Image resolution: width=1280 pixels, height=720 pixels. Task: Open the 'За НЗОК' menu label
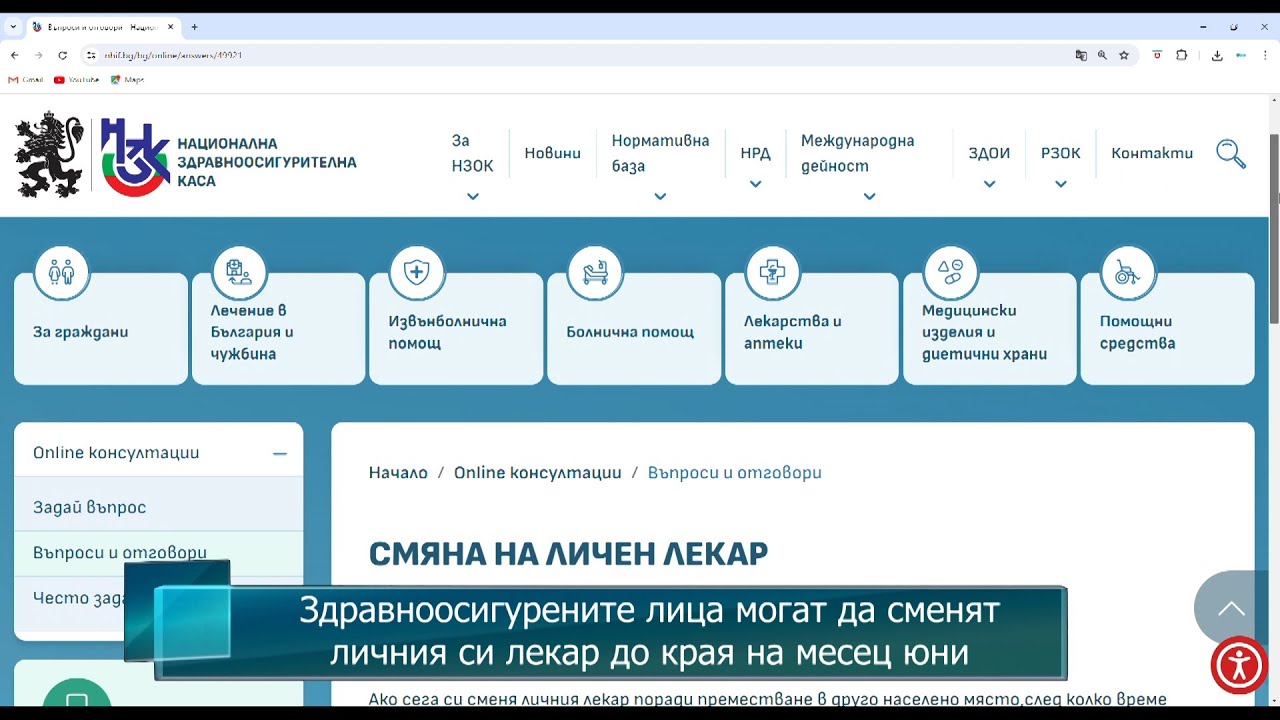coord(472,153)
